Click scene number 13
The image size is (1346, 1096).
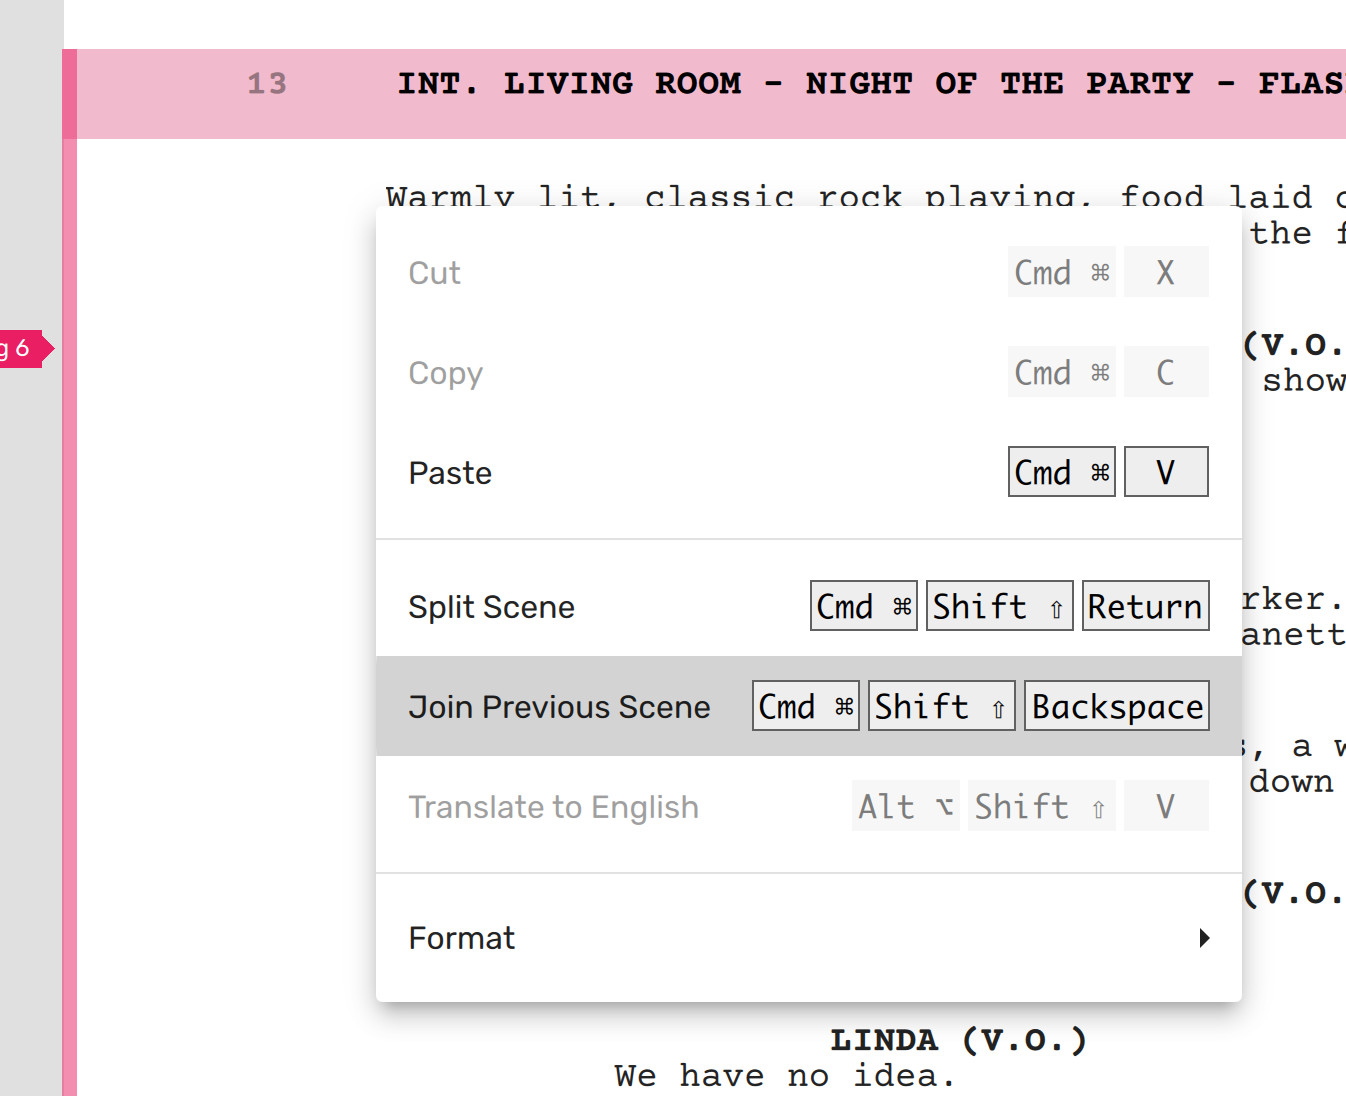coord(267,83)
